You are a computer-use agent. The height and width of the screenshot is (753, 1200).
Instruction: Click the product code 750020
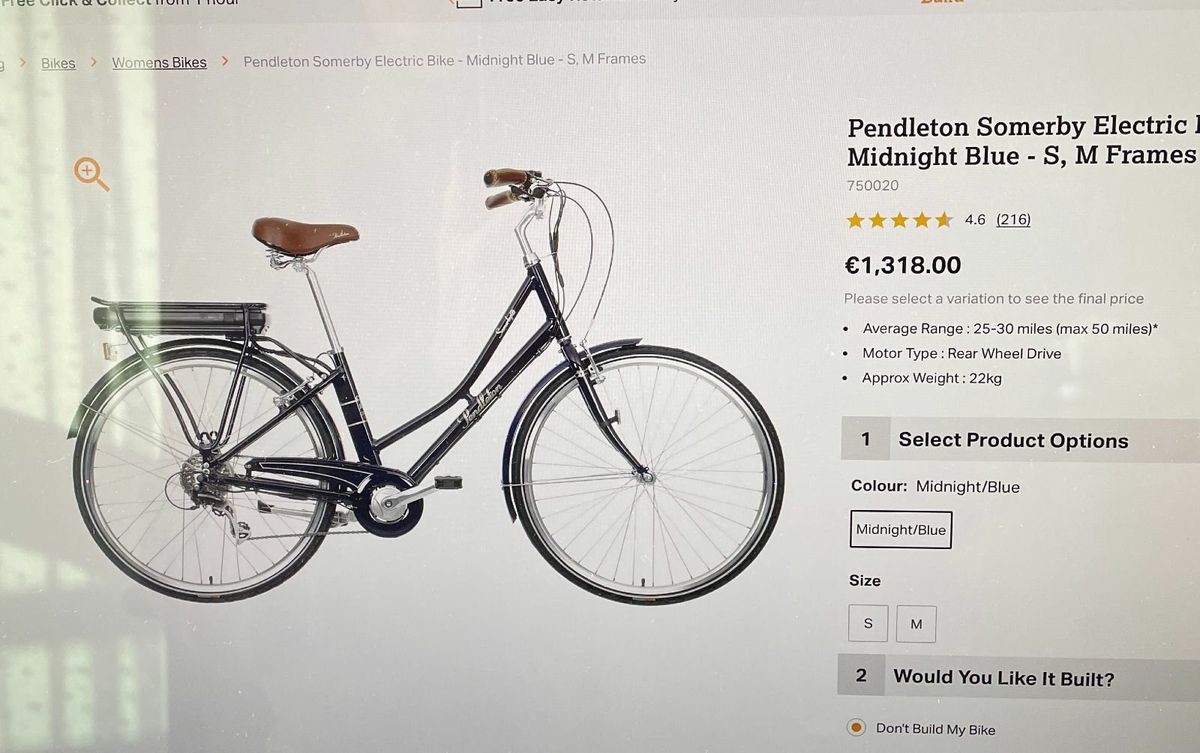click(873, 185)
